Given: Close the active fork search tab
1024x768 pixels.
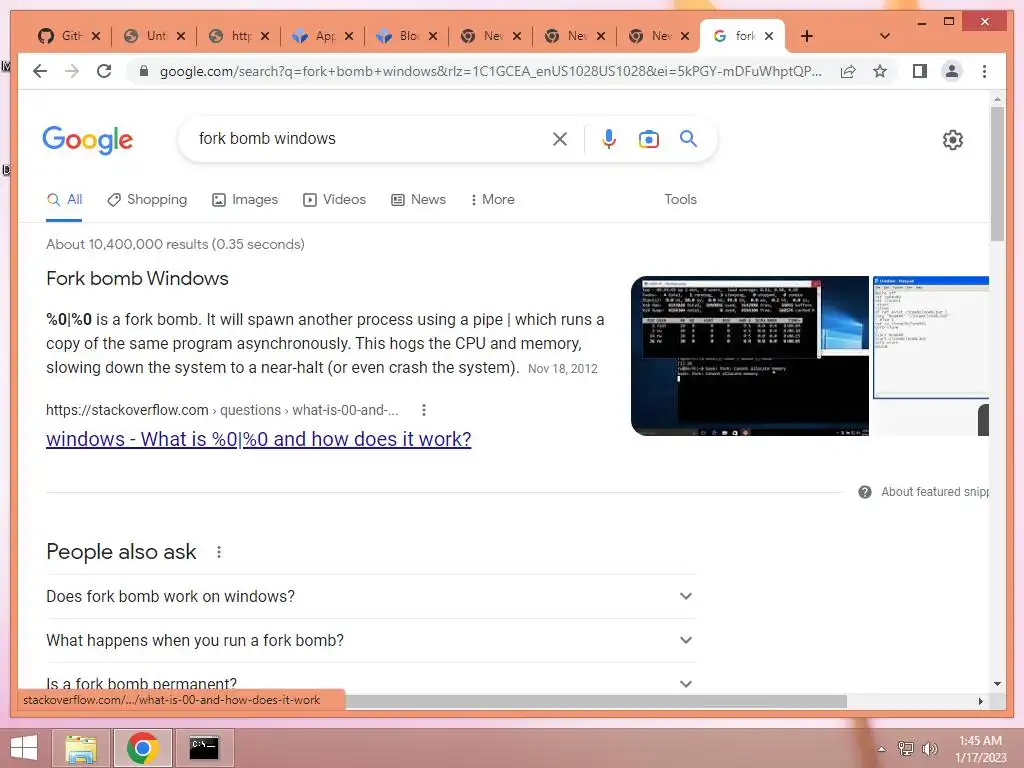Looking at the screenshot, I should click(769, 36).
